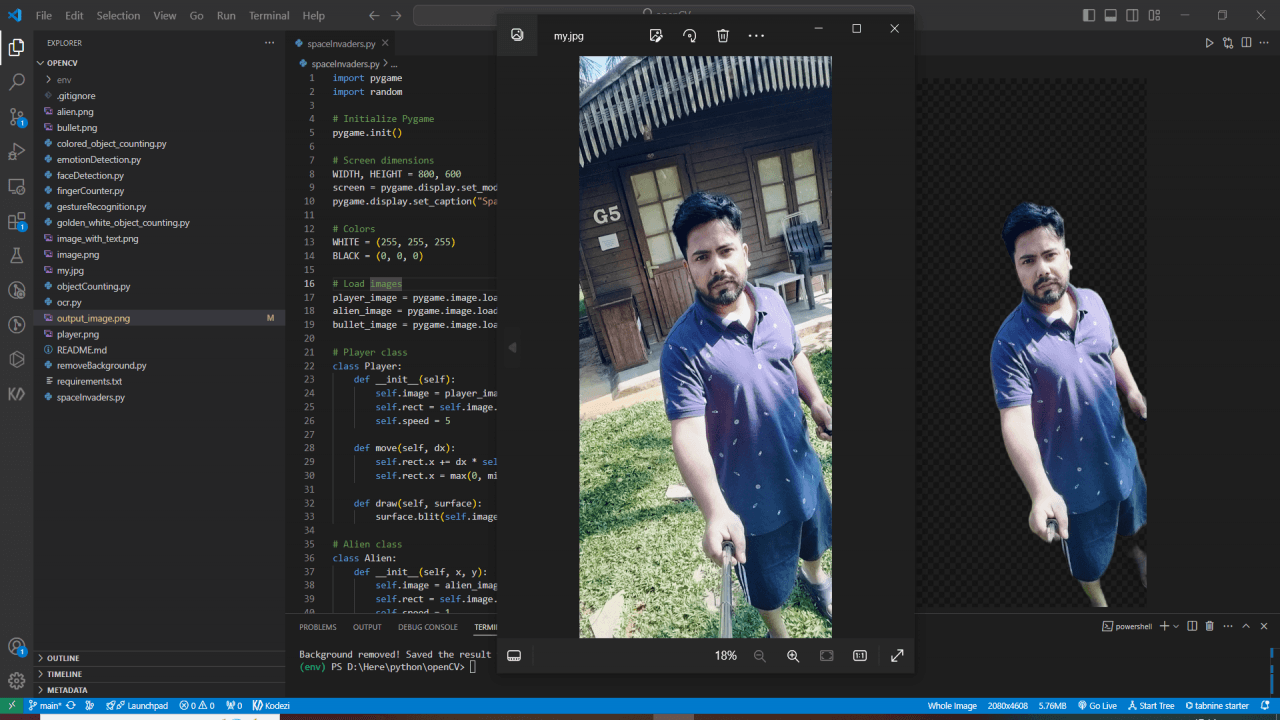The width and height of the screenshot is (1280, 720).
Task: Select the spaceInvaders.py editor tab
Action: coord(341,44)
